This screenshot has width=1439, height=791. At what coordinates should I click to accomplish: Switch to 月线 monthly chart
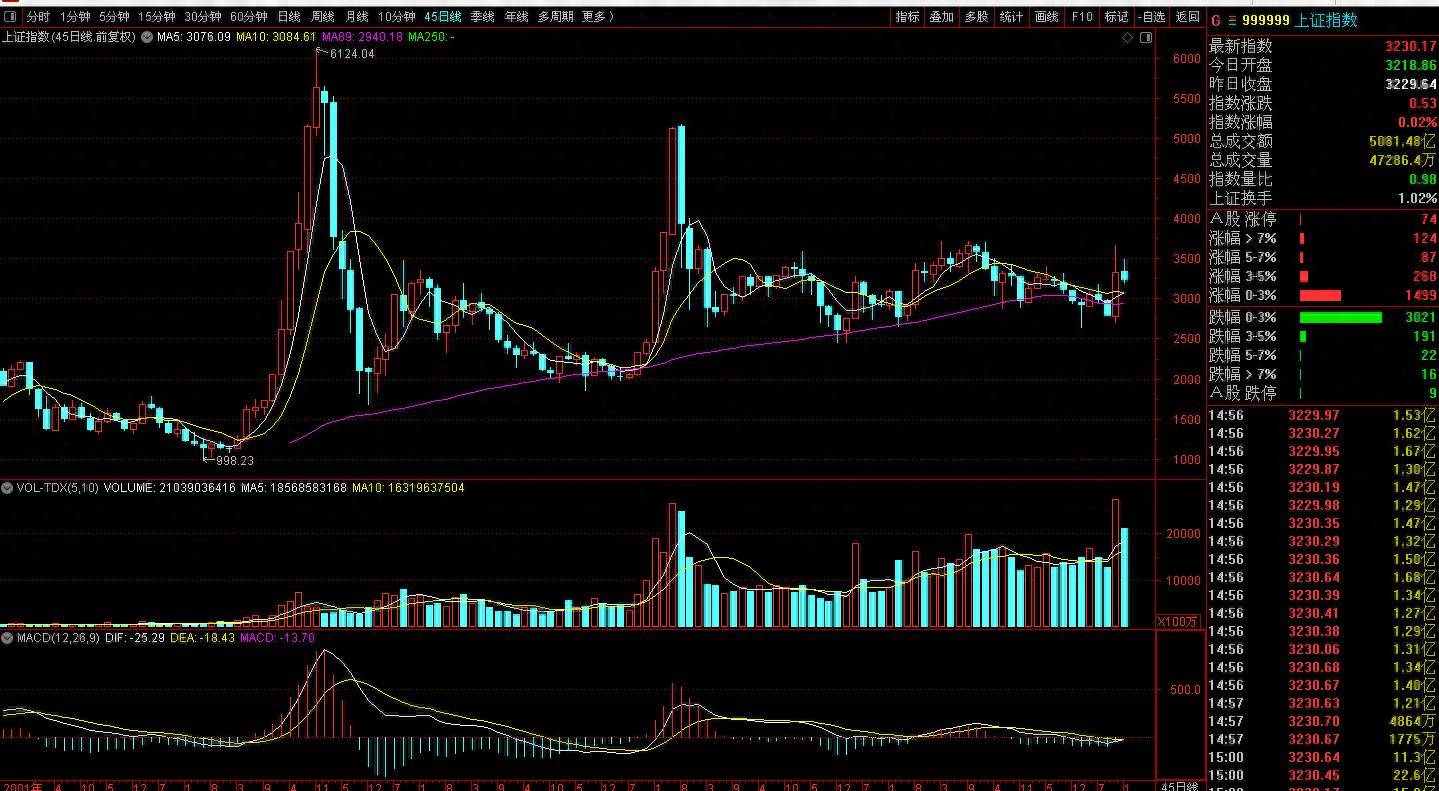[x=357, y=17]
